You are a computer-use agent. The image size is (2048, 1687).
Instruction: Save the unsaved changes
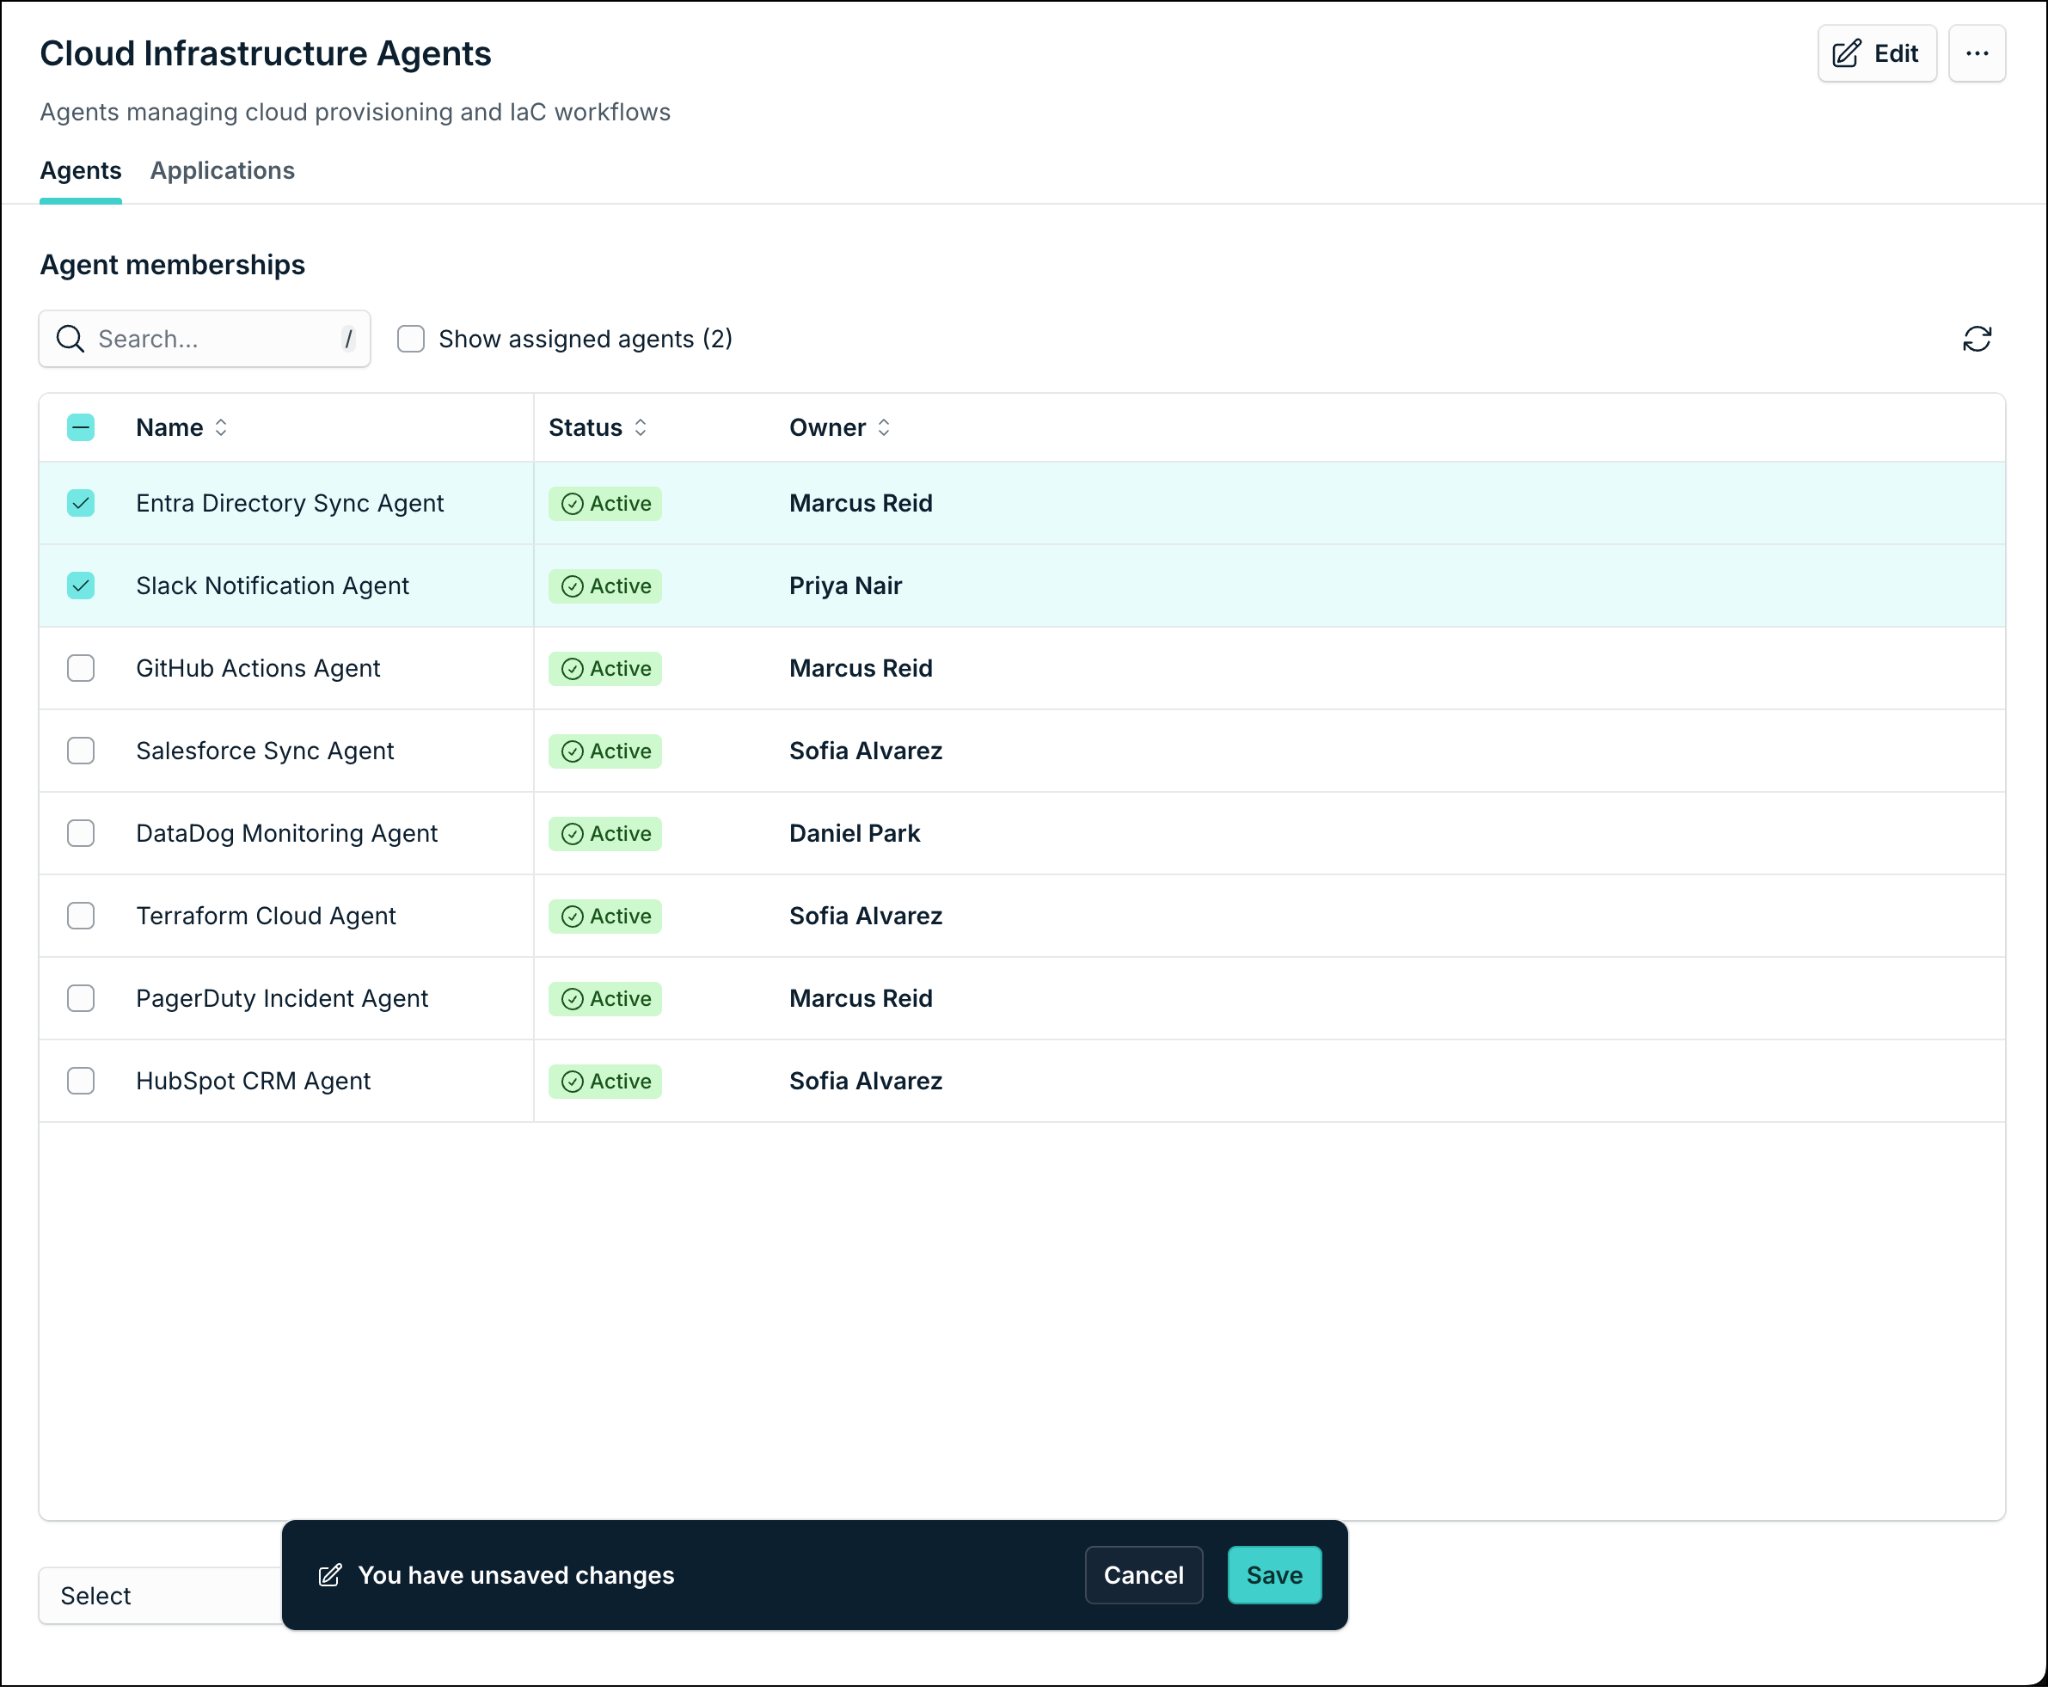tap(1274, 1575)
